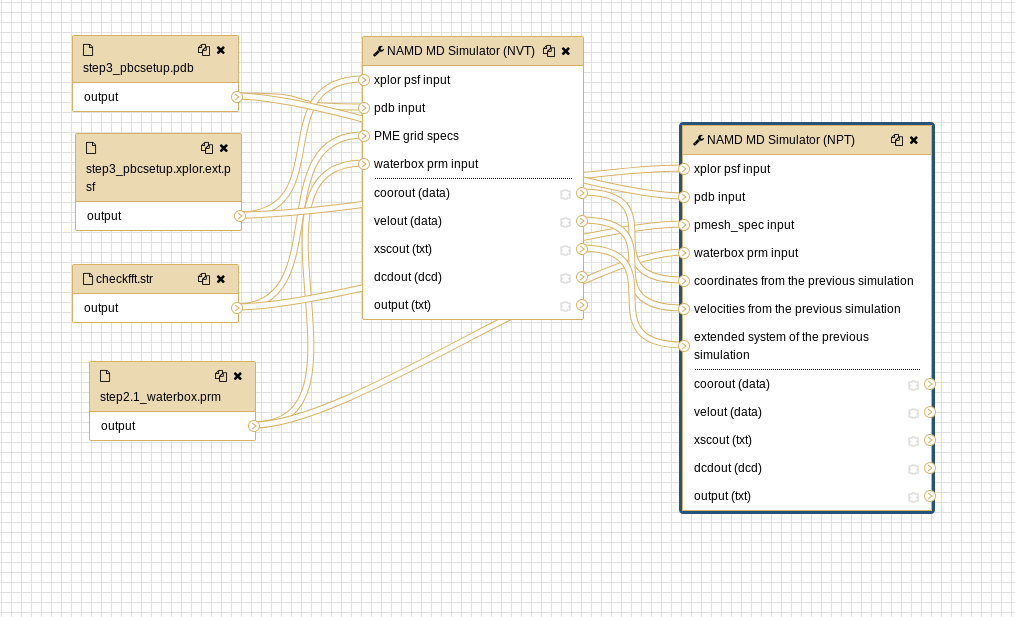
Task: Click the output connector of step3_pbcsetup.xplor.ext.psf
Action: click(240, 216)
